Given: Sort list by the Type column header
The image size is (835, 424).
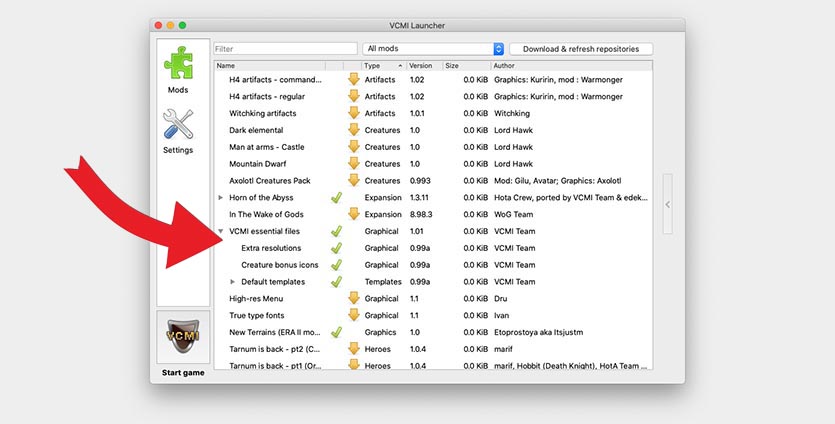Looking at the screenshot, I should [x=382, y=66].
